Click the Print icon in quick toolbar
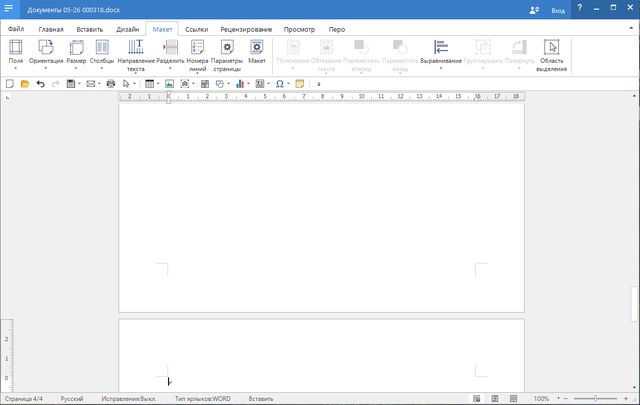 point(111,84)
